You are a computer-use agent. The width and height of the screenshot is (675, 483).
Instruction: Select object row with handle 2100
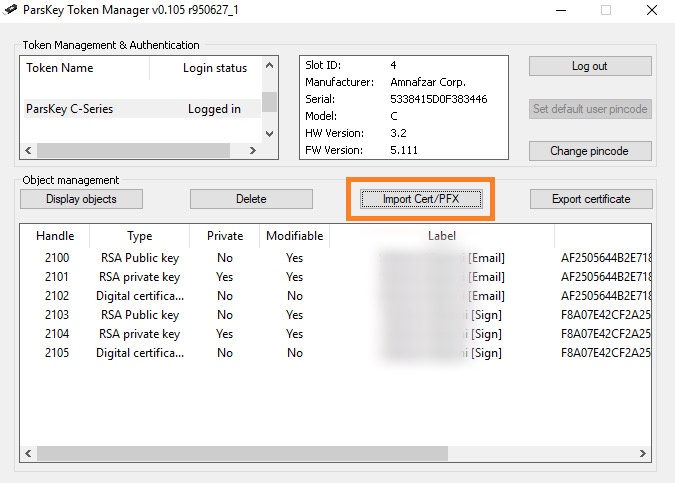point(336,258)
